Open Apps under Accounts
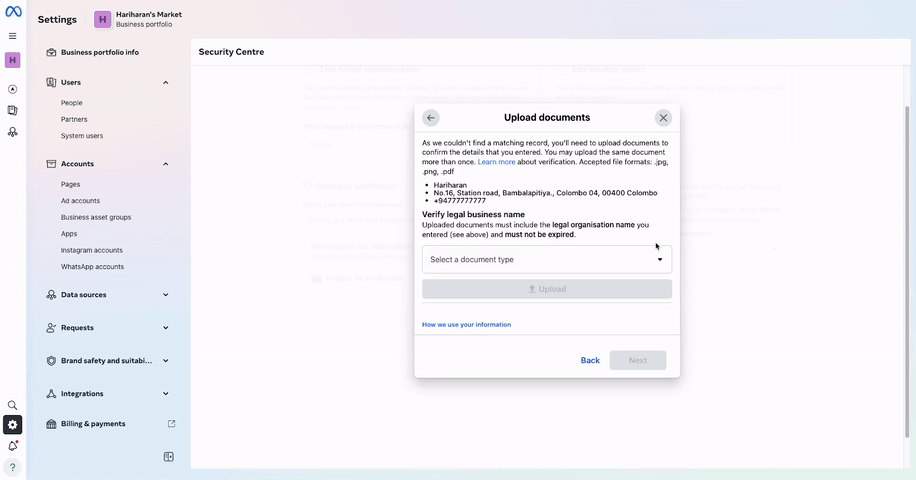The height and width of the screenshot is (480, 916). coord(69,234)
